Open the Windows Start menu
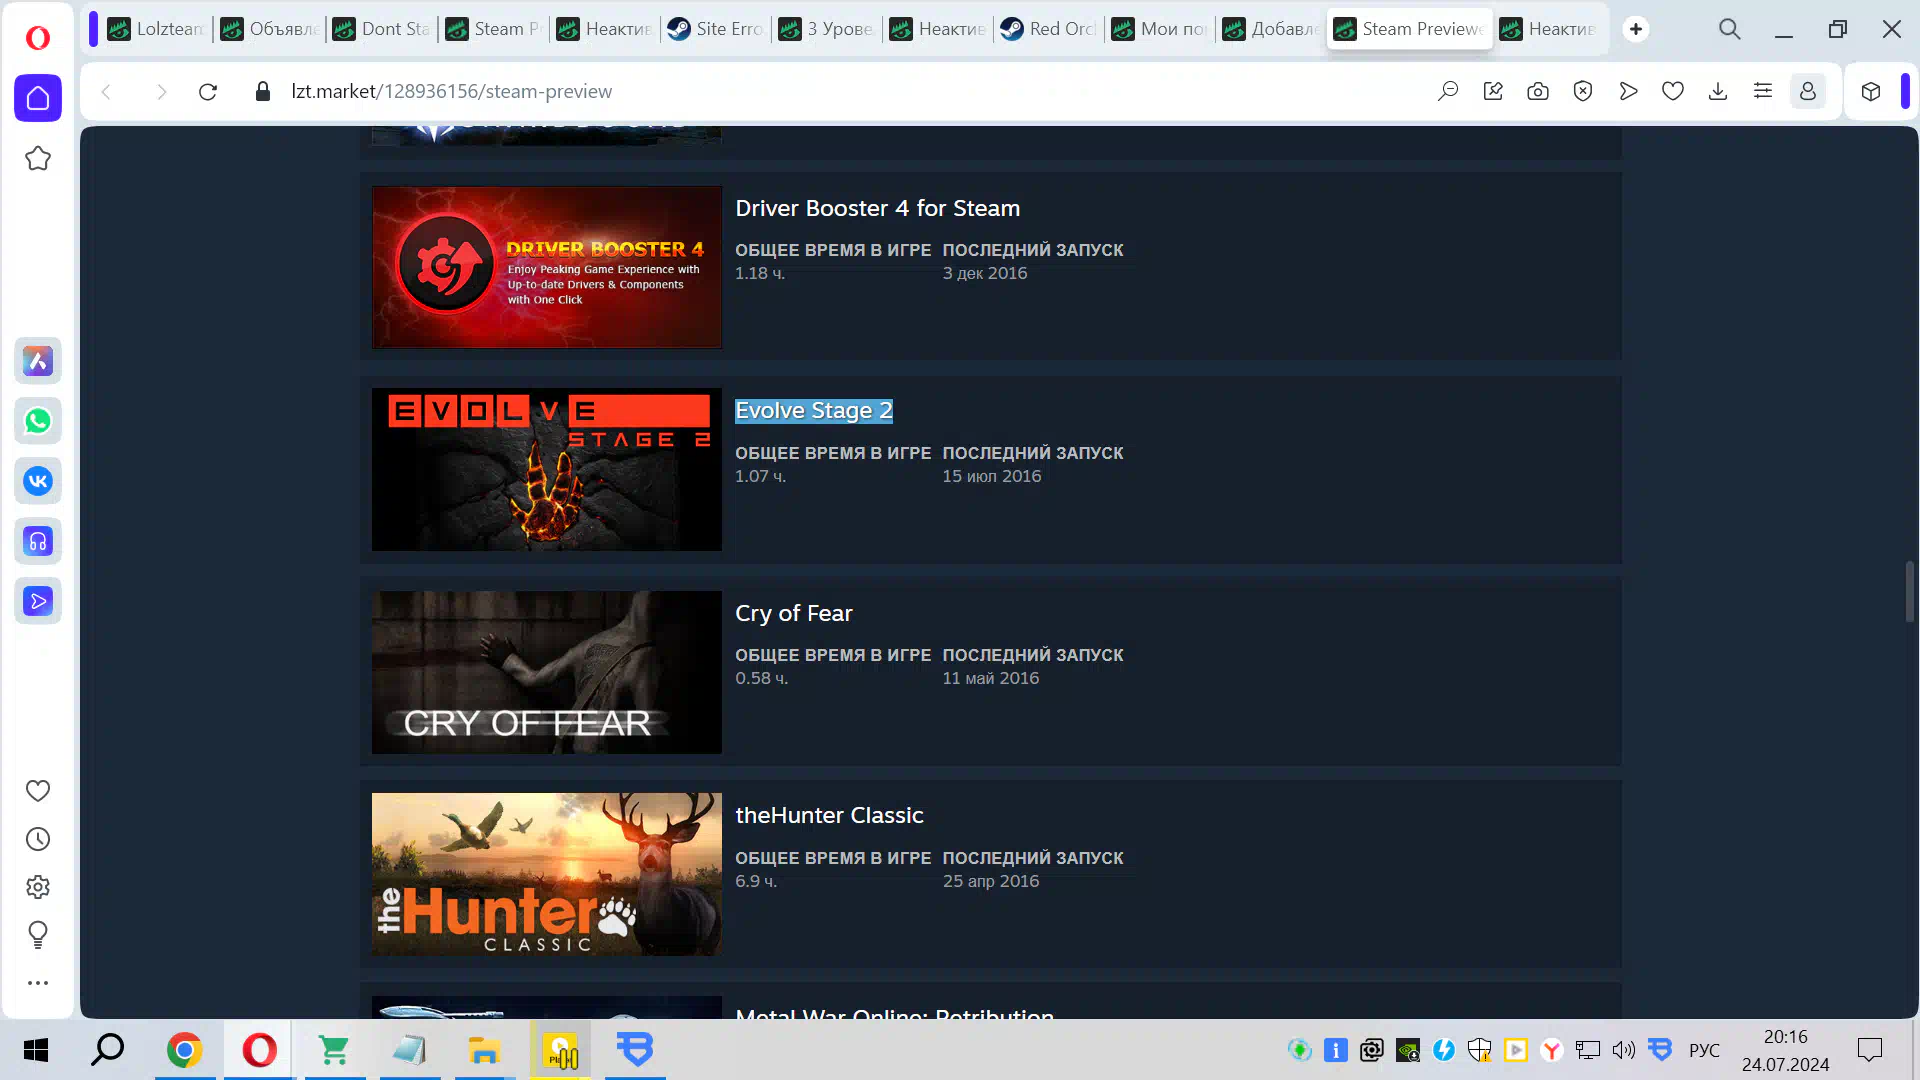The width and height of the screenshot is (1920, 1080). [36, 1050]
